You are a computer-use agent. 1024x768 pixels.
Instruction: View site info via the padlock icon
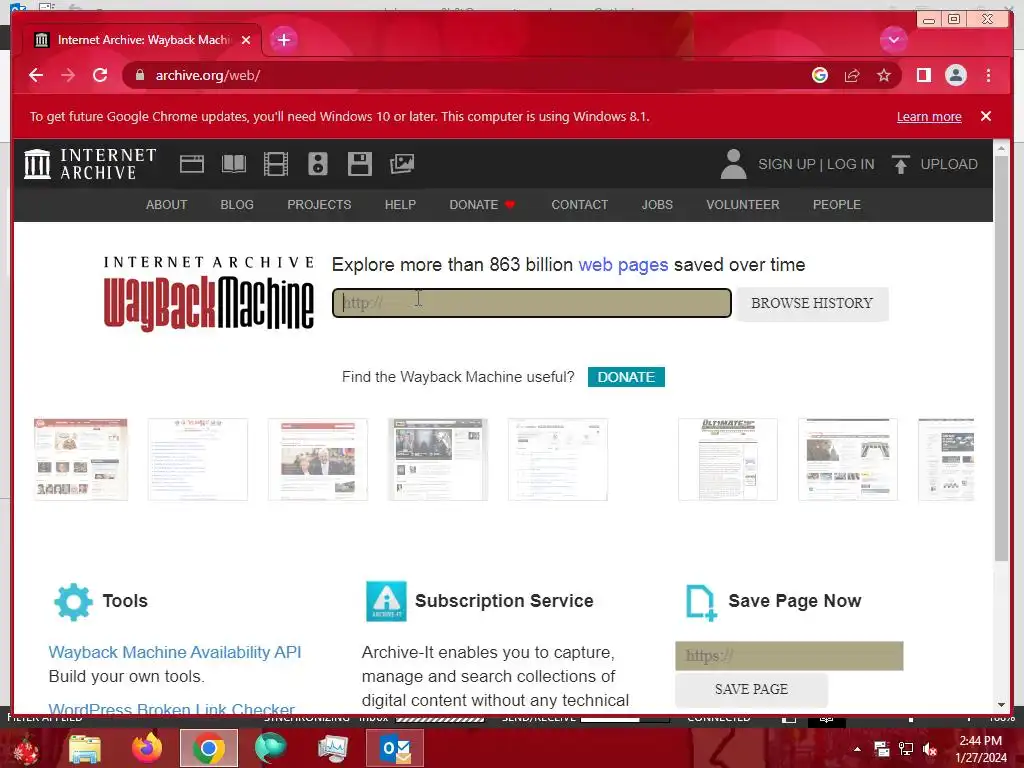point(139,75)
